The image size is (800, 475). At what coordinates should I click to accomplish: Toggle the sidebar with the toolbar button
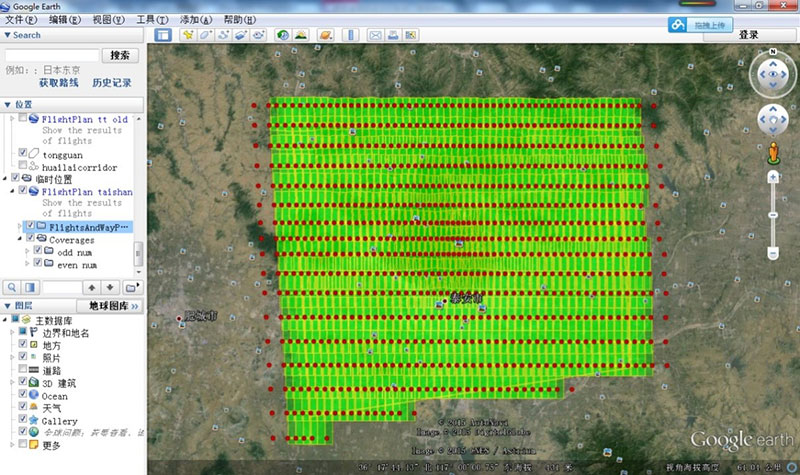point(163,35)
